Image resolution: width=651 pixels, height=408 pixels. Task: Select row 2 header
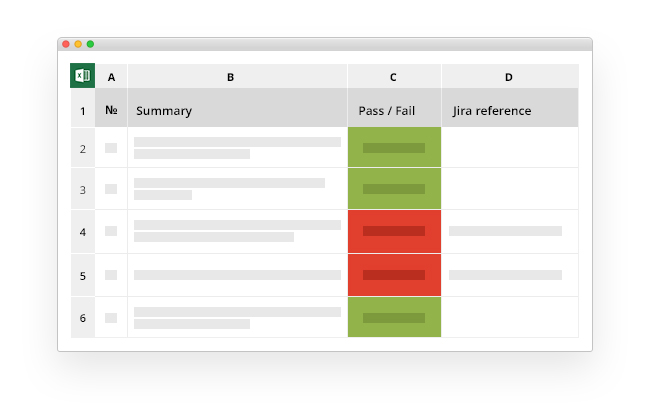click(x=82, y=148)
